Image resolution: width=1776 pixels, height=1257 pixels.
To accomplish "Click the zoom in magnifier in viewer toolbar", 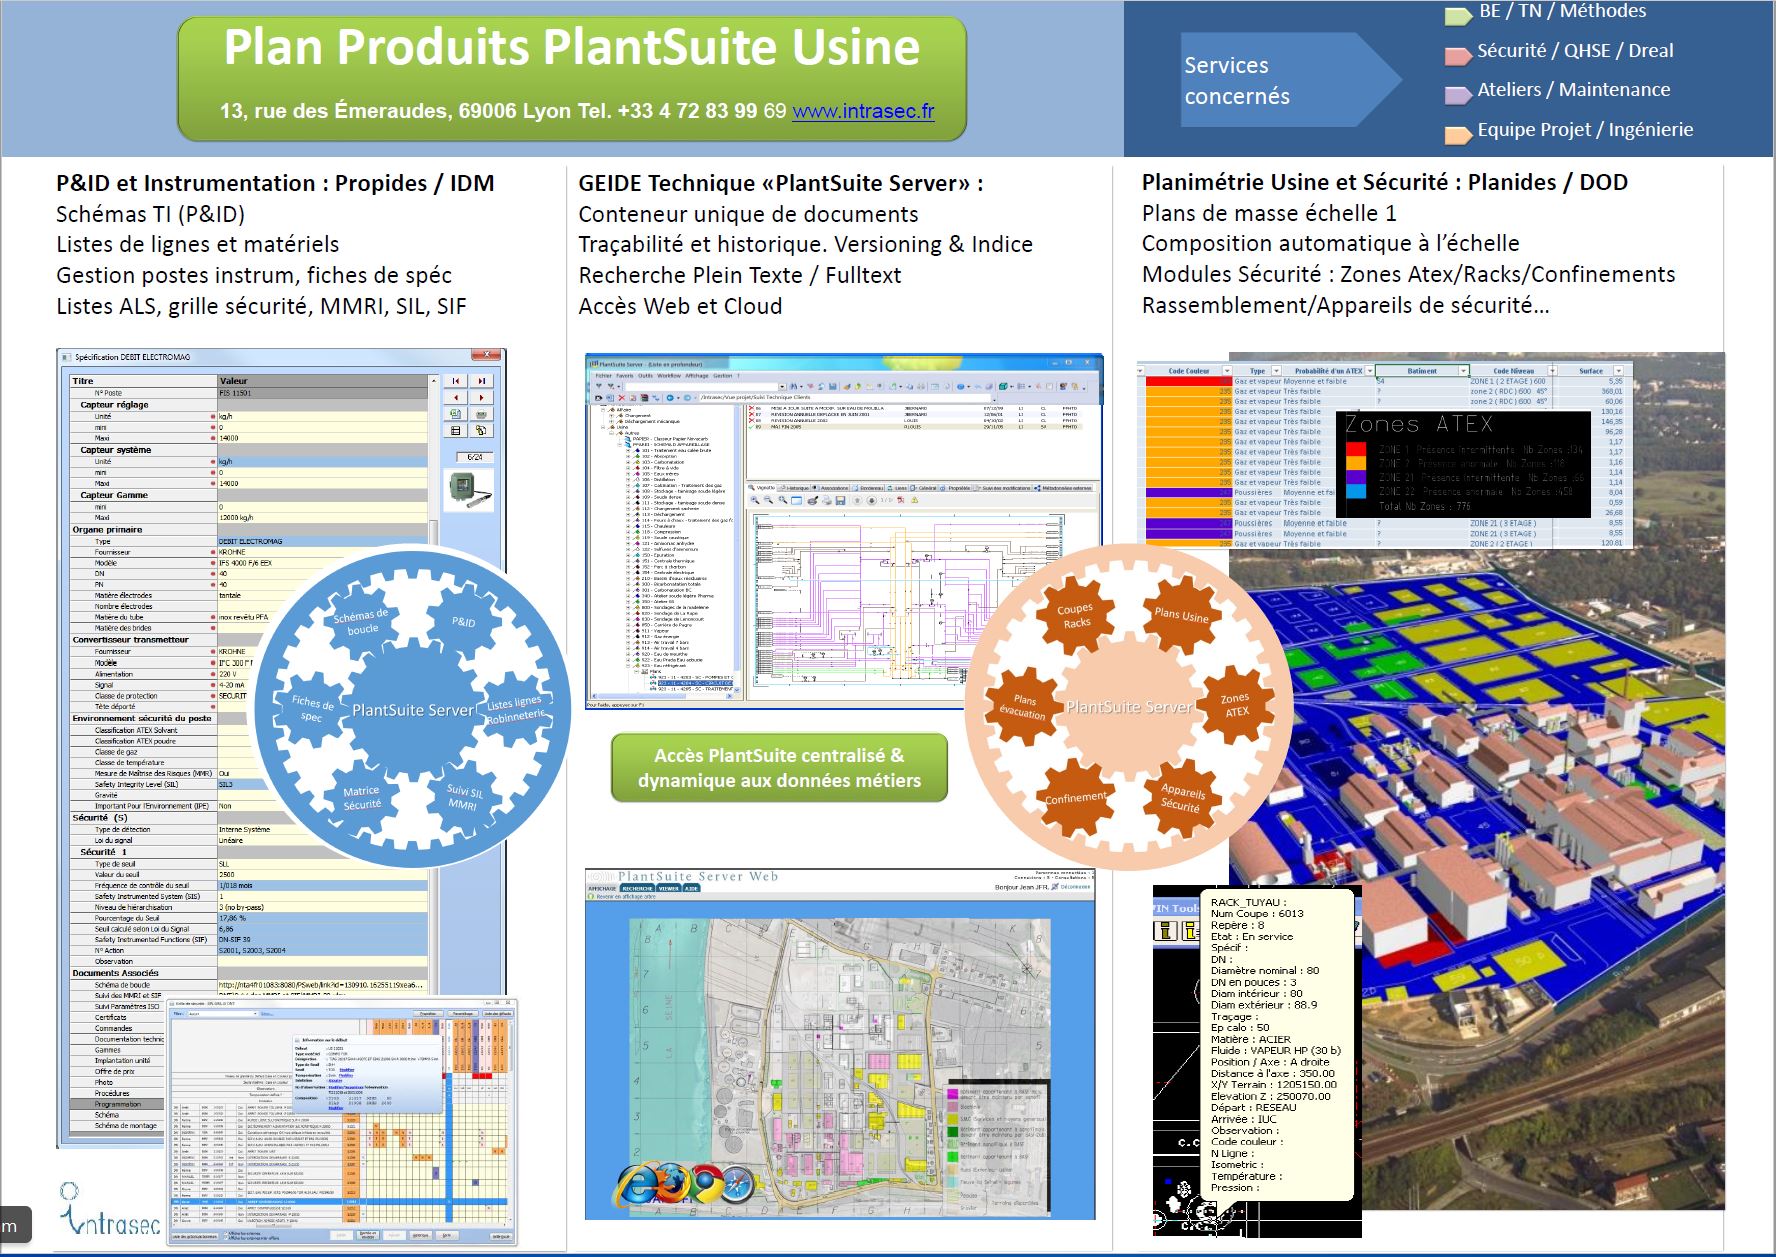I will click(755, 500).
